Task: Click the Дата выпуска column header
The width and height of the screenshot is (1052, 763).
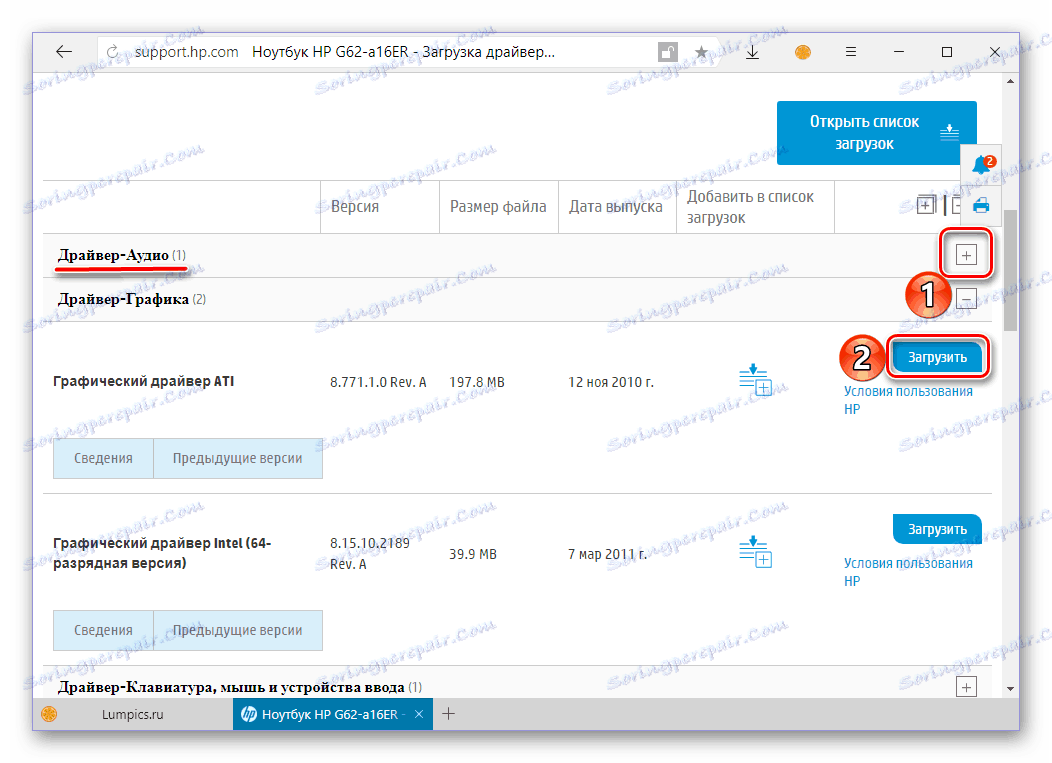Action: pos(615,207)
